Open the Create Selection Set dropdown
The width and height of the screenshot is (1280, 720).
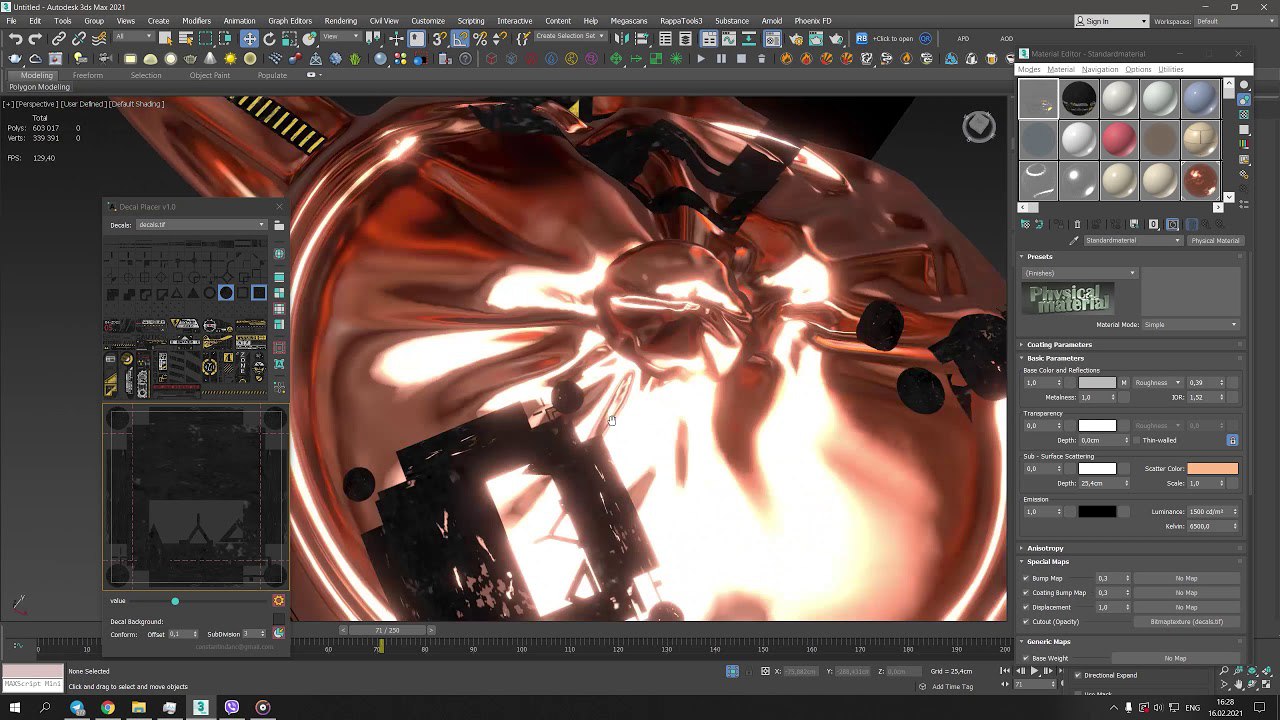pos(569,36)
